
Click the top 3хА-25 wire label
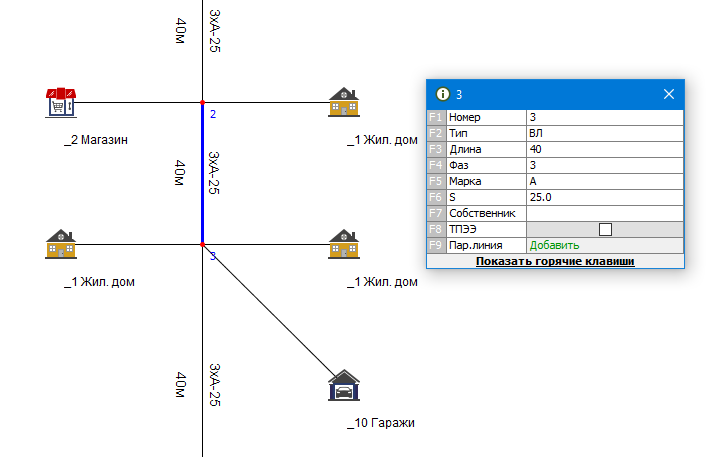[x=215, y=31]
